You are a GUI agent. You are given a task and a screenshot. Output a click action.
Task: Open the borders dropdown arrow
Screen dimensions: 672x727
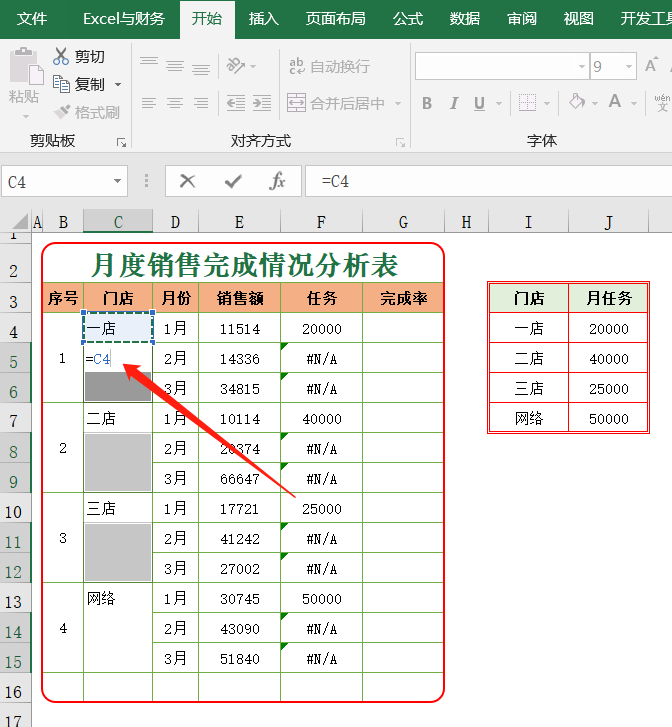pyautogui.click(x=547, y=103)
